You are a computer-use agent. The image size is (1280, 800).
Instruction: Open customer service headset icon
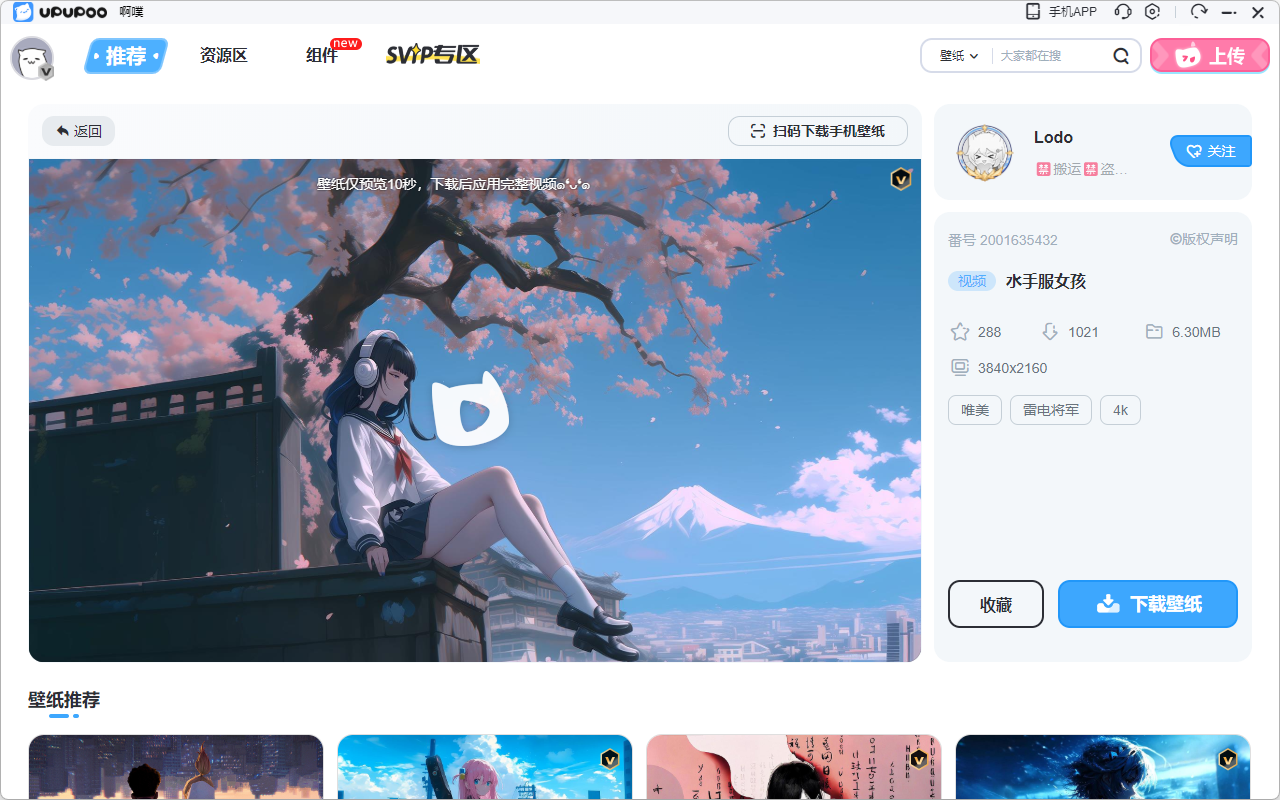click(1123, 12)
